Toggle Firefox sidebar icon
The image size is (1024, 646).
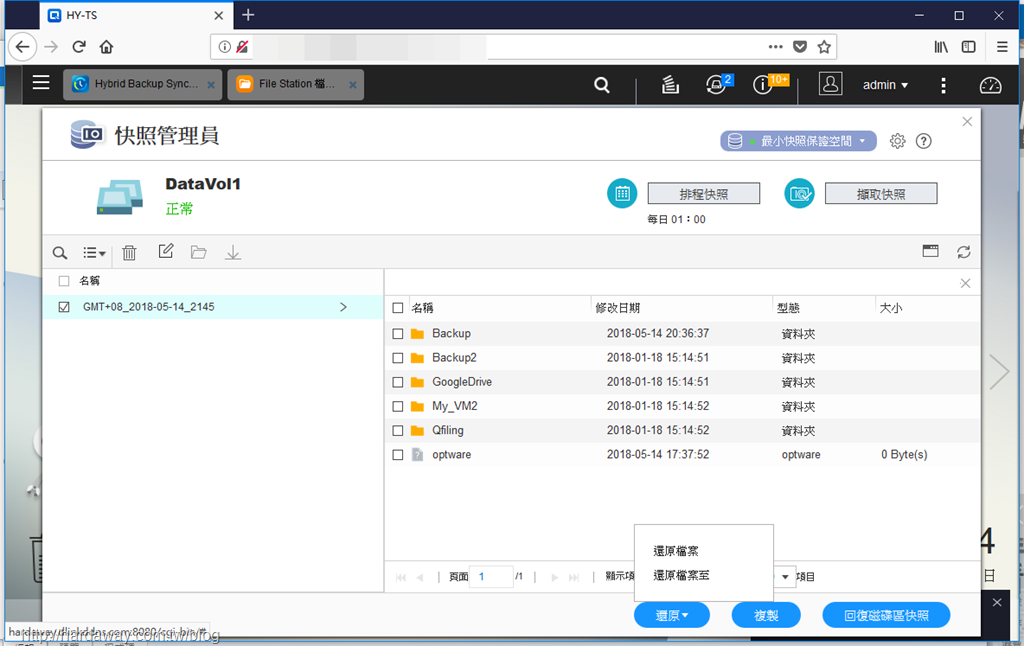click(x=968, y=47)
